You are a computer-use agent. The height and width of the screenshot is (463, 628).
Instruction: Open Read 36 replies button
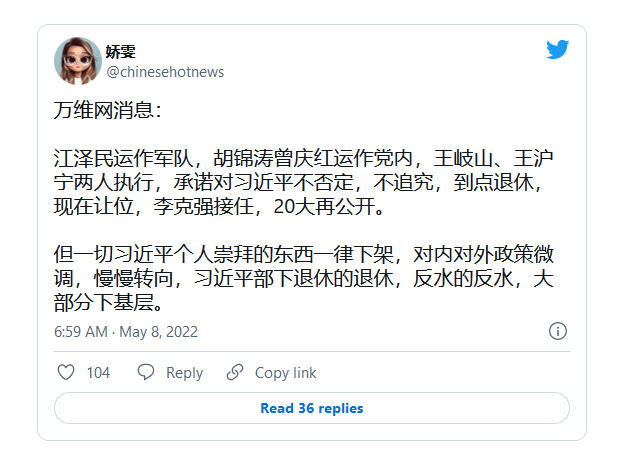pyautogui.click(x=311, y=408)
